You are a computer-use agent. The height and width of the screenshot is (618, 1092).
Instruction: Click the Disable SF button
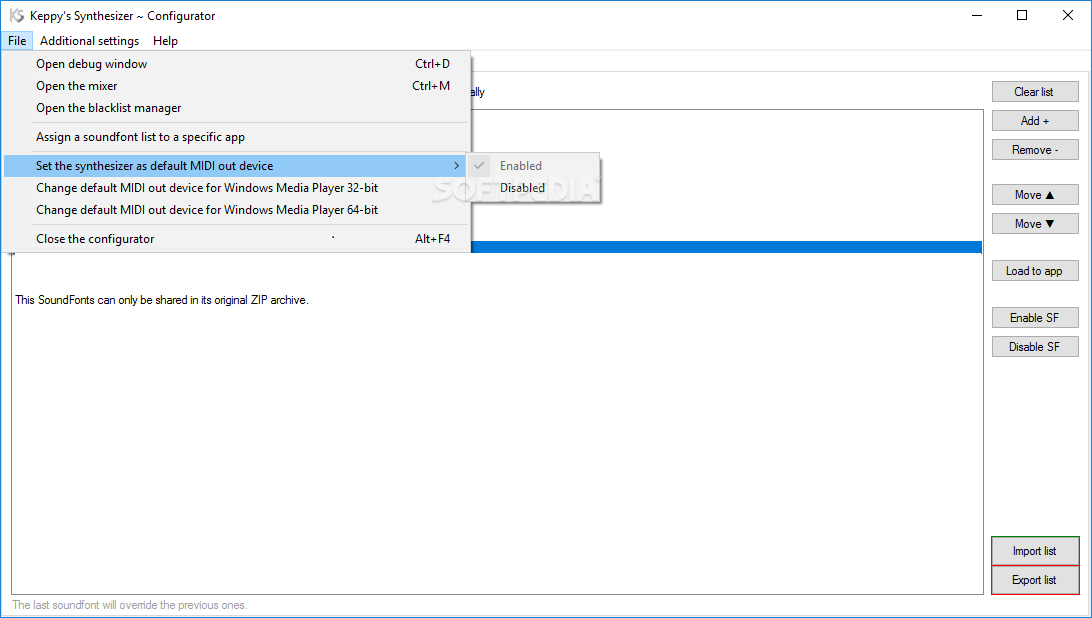coord(1035,347)
